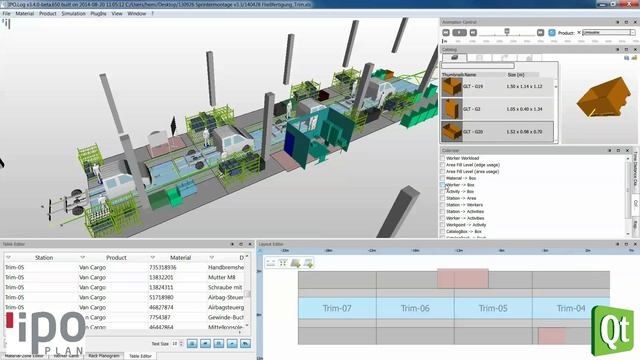Select material cell 735318936
640x360 pixels.
(162, 267)
